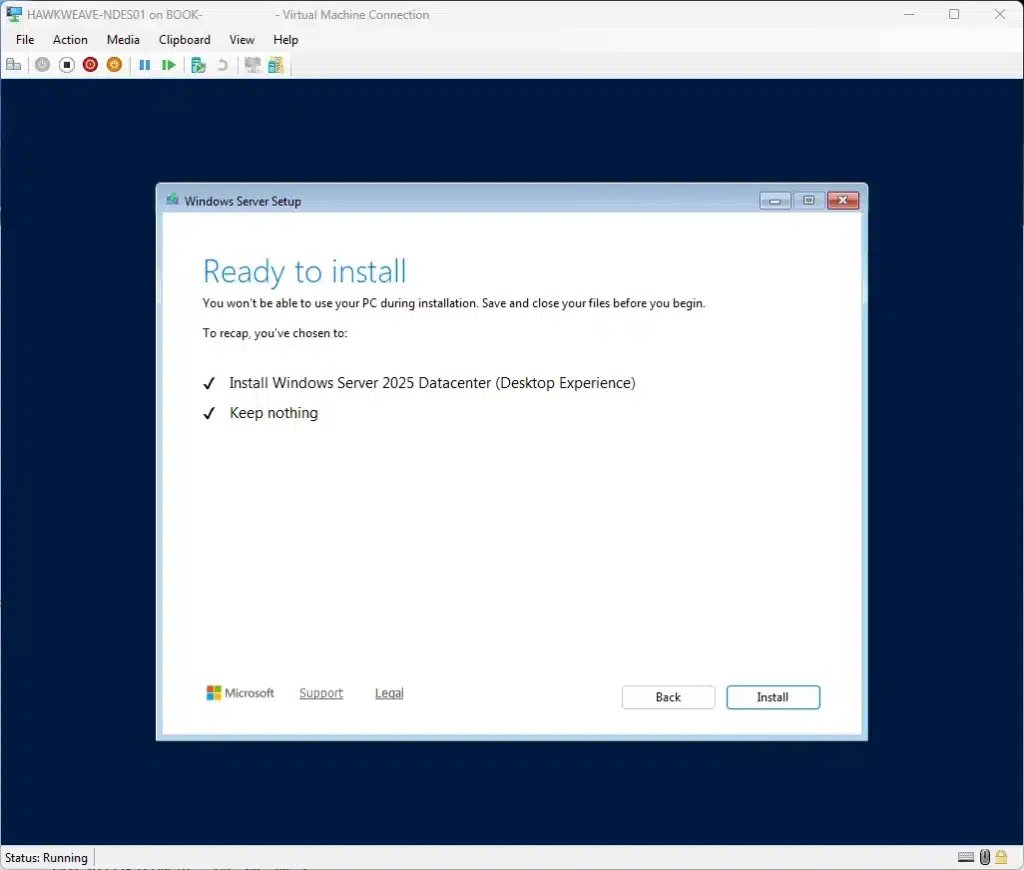Click the orange Save state icon
Viewport: 1024px width, 870px height.
[x=114, y=65]
